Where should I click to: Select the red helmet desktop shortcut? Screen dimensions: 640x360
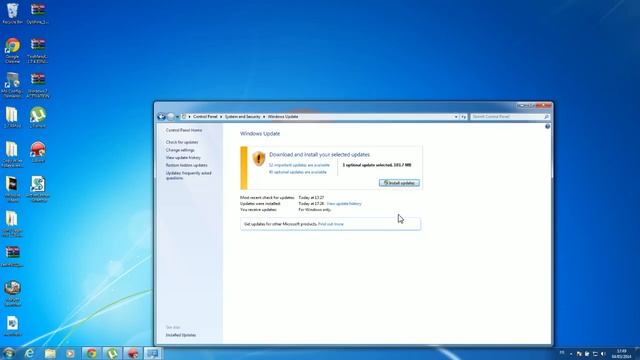[x=38, y=152]
